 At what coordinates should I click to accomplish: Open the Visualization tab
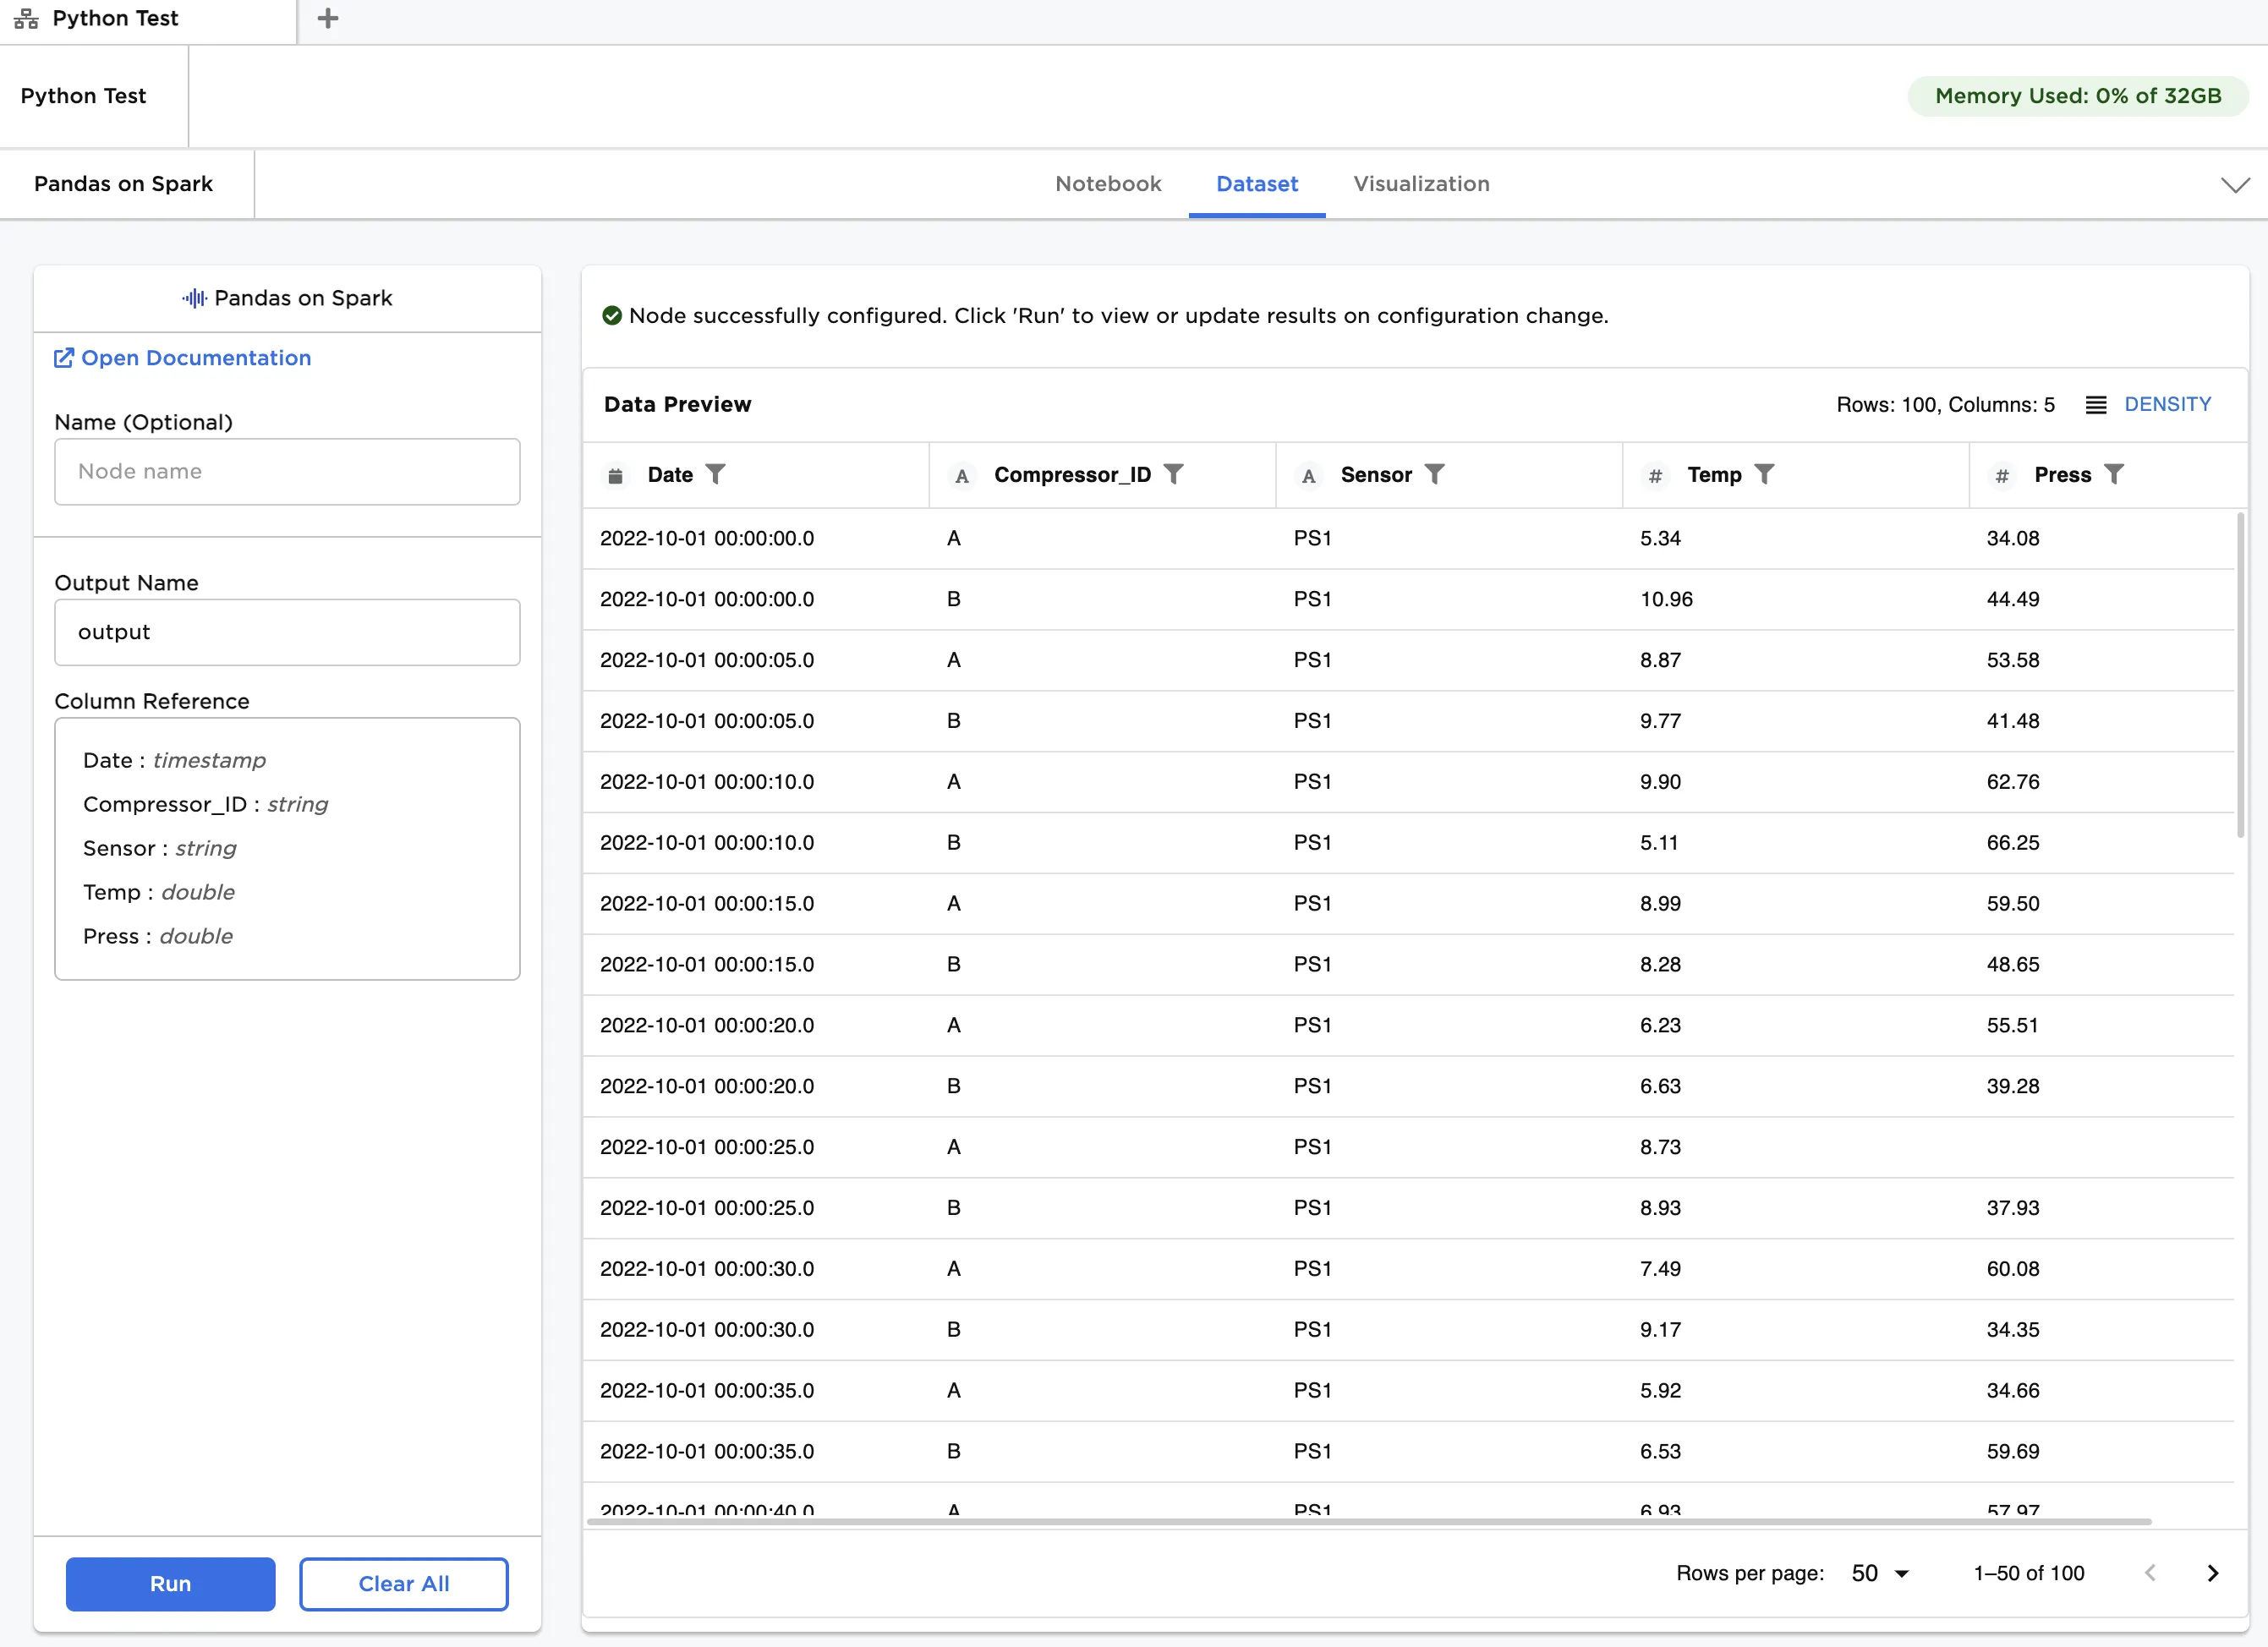click(x=1421, y=184)
